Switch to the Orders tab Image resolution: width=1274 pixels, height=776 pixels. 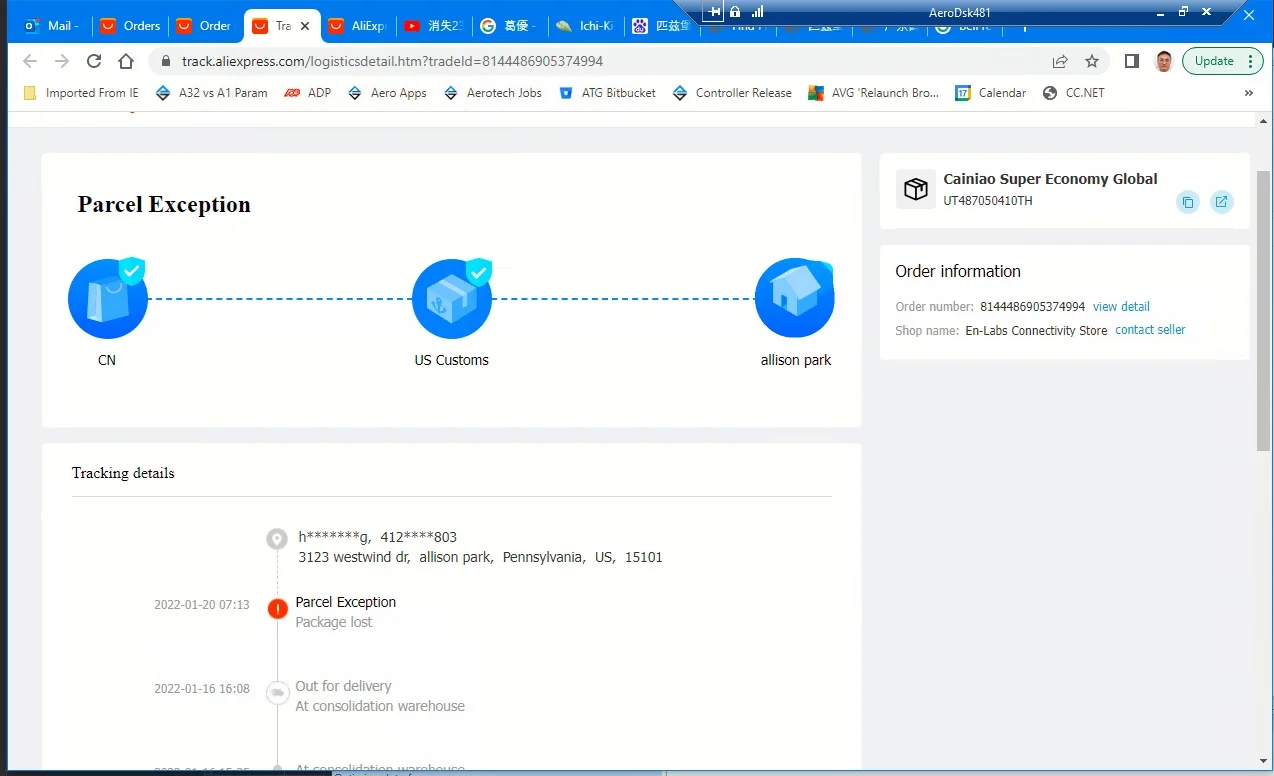(x=131, y=26)
